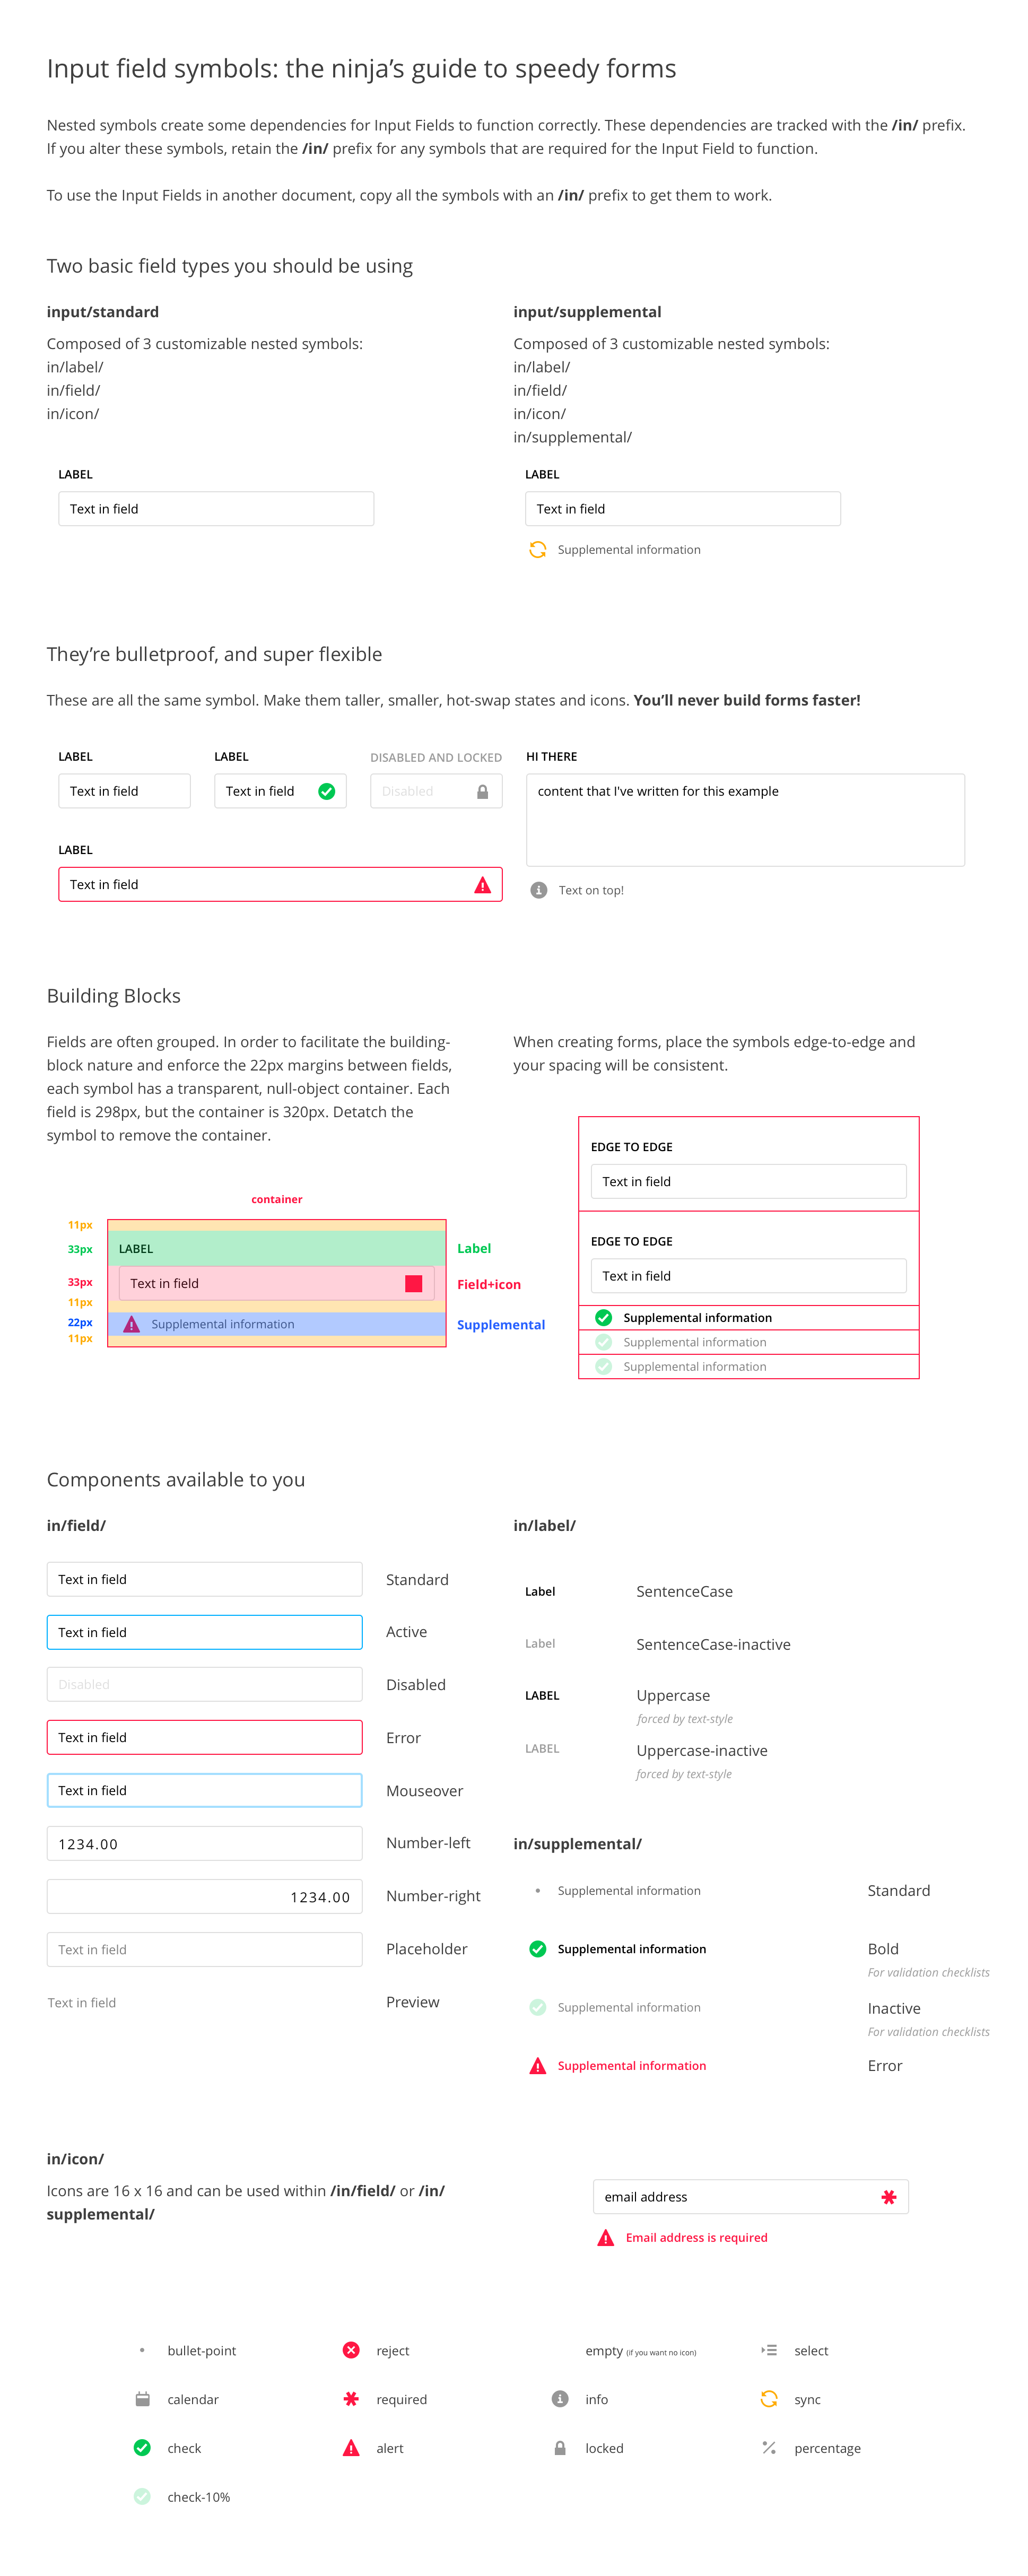The height and width of the screenshot is (2576, 1028).
Task: Click 'Email address is required' error text
Action: click(x=696, y=2238)
